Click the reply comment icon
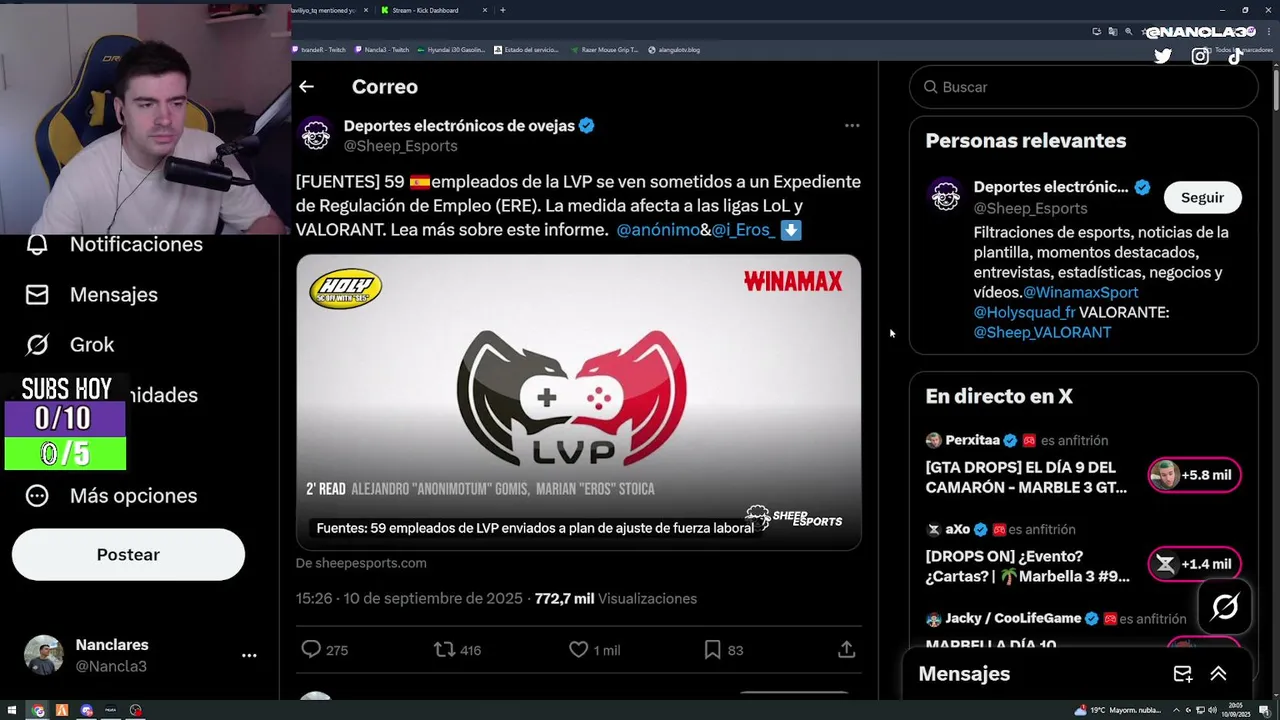This screenshot has height=720, width=1280. [x=311, y=650]
